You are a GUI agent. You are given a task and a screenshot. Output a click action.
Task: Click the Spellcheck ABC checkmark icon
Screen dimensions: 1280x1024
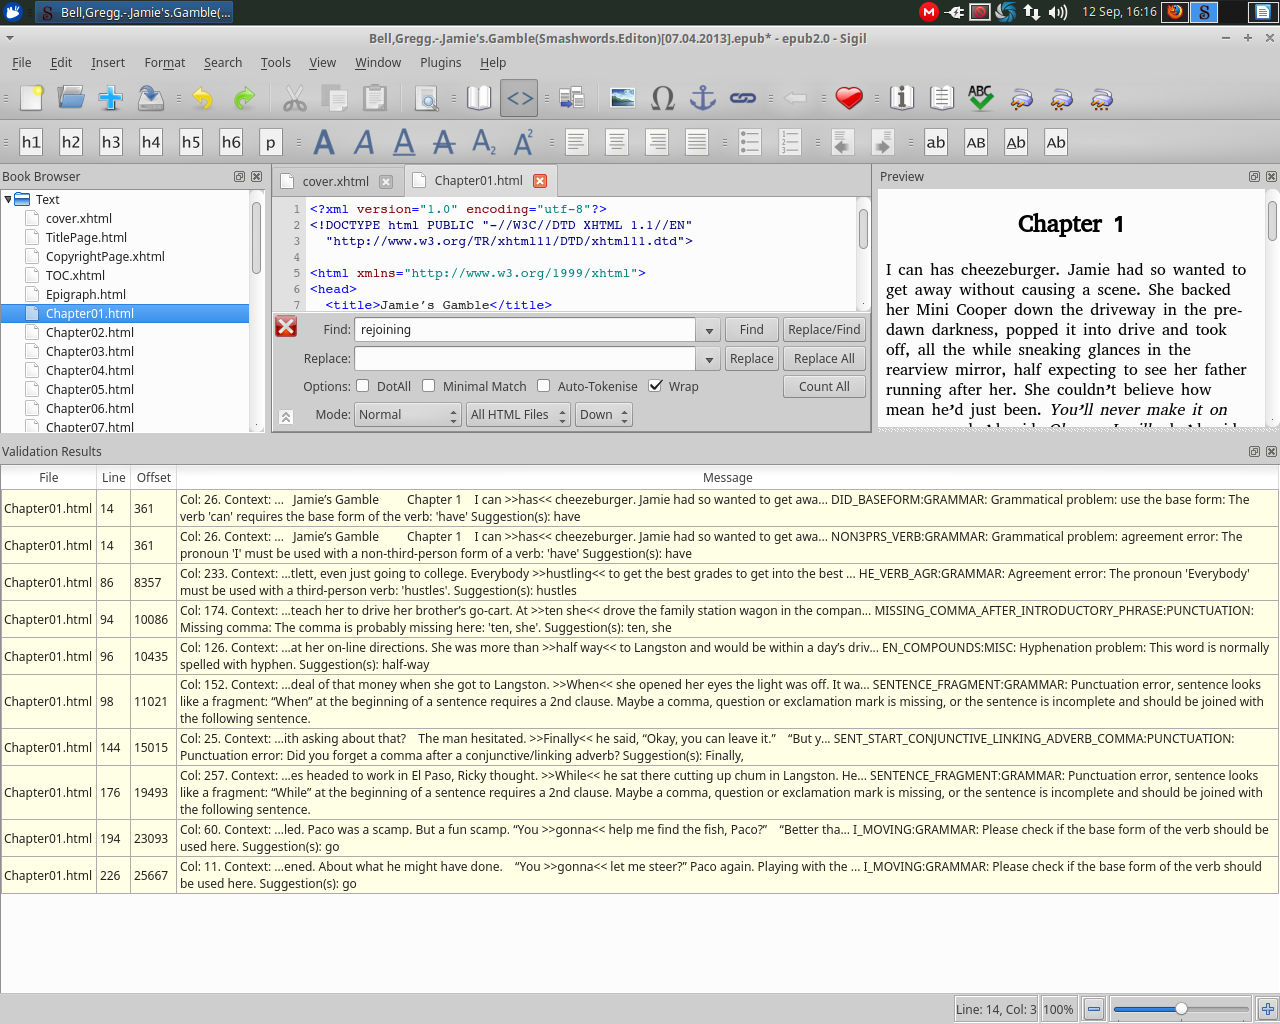(980, 98)
